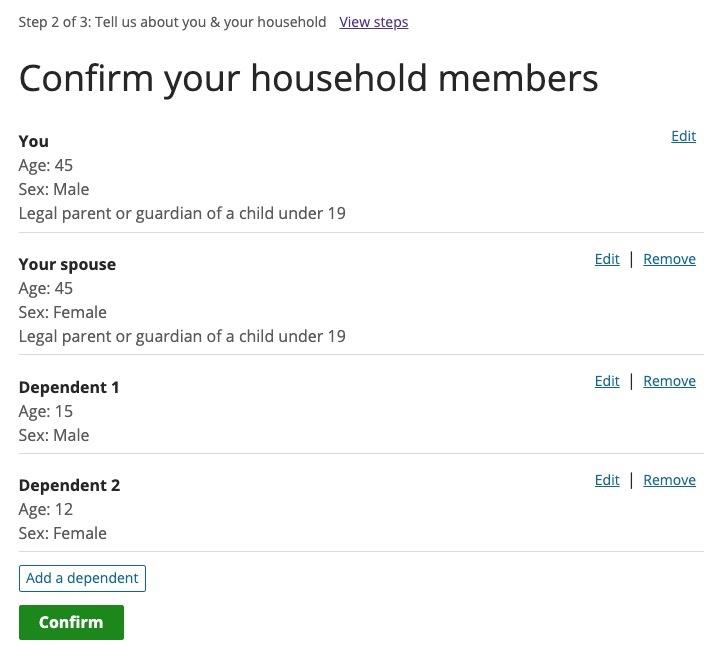The height and width of the screenshot is (654, 715).
Task: Click Sex: Female under Dependent 2
Action: point(62,533)
